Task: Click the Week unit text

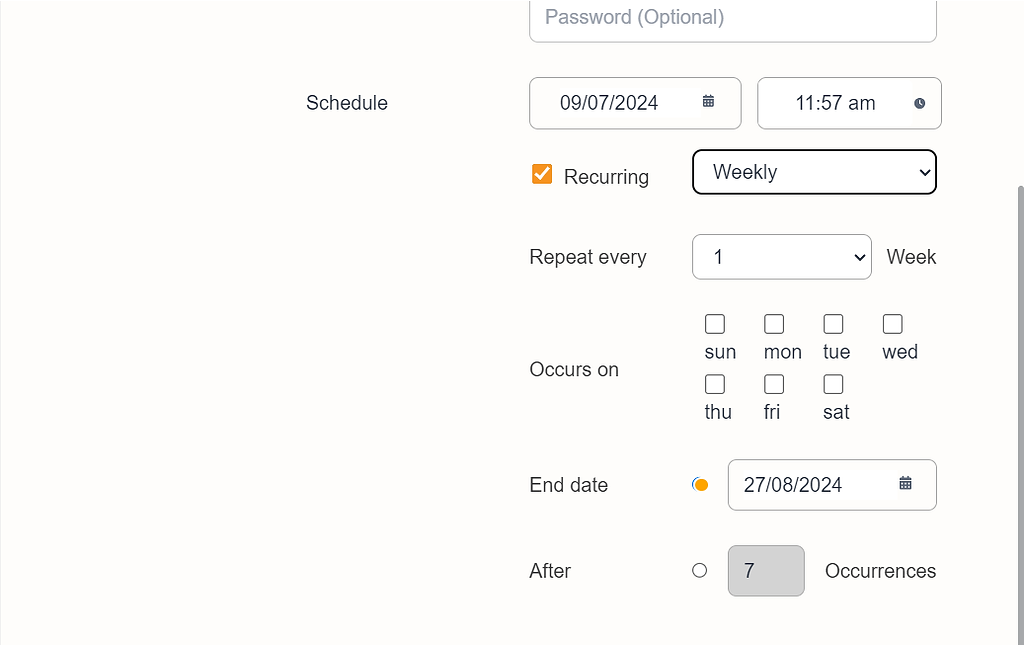Action: (911, 257)
